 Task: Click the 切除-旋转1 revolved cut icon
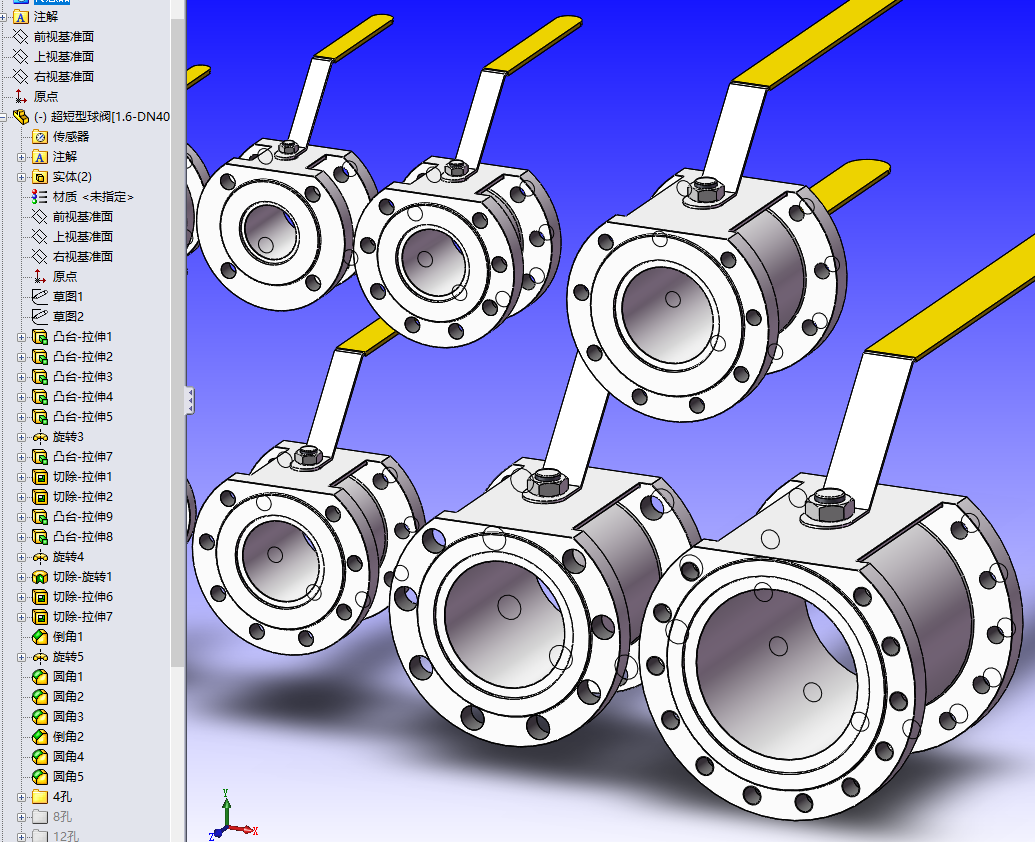coord(40,577)
